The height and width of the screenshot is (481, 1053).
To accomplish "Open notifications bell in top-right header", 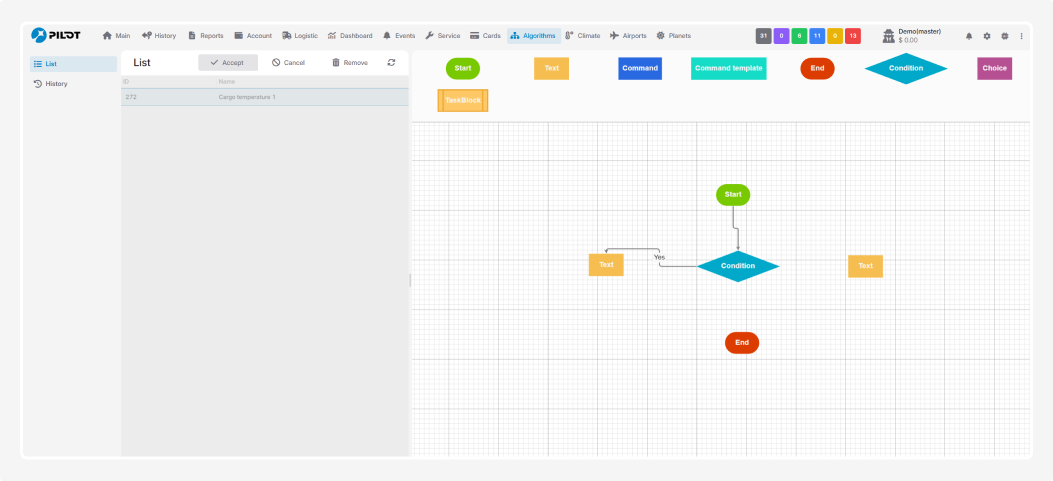I will 968,36.
